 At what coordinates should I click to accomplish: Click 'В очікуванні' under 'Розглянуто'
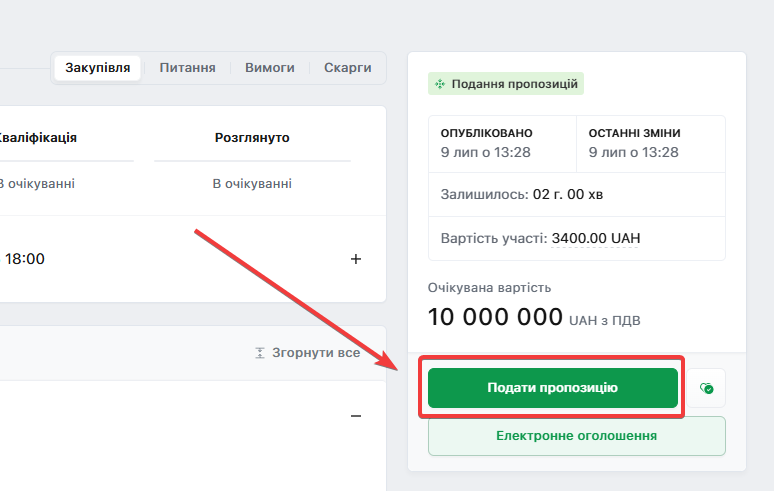tap(252, 184)
